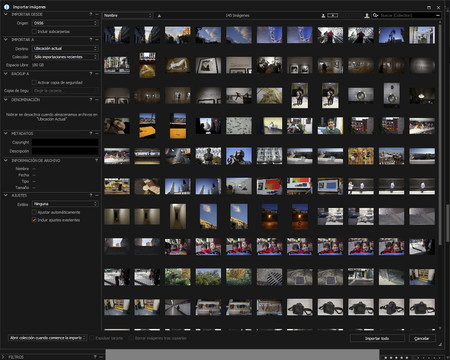Screen dimensions: 450x360
Task: Click the Copyright metadata field
Action: point(65,142)
